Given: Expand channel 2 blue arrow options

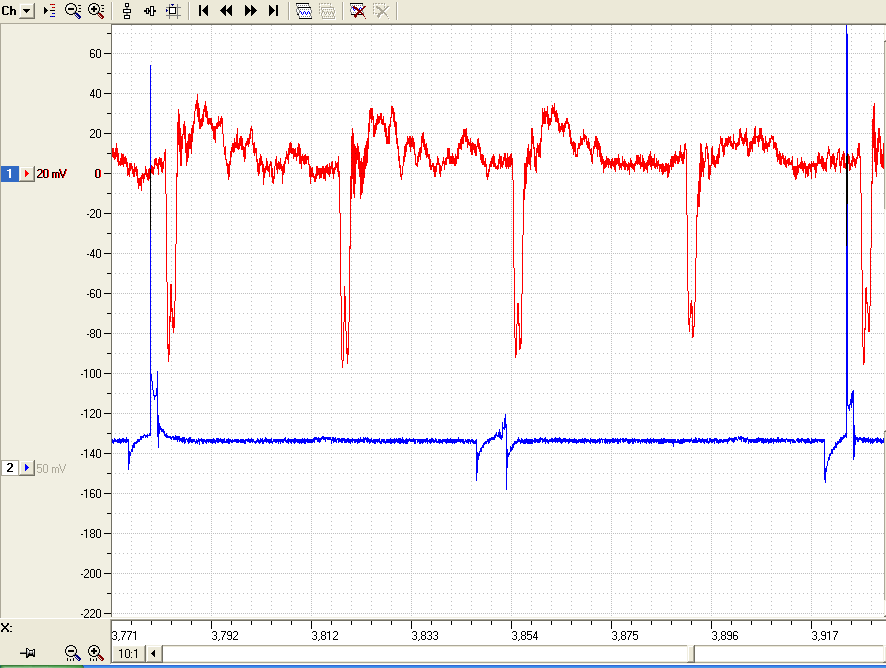Looking at the screenshot, I should (x=27, y=468).
